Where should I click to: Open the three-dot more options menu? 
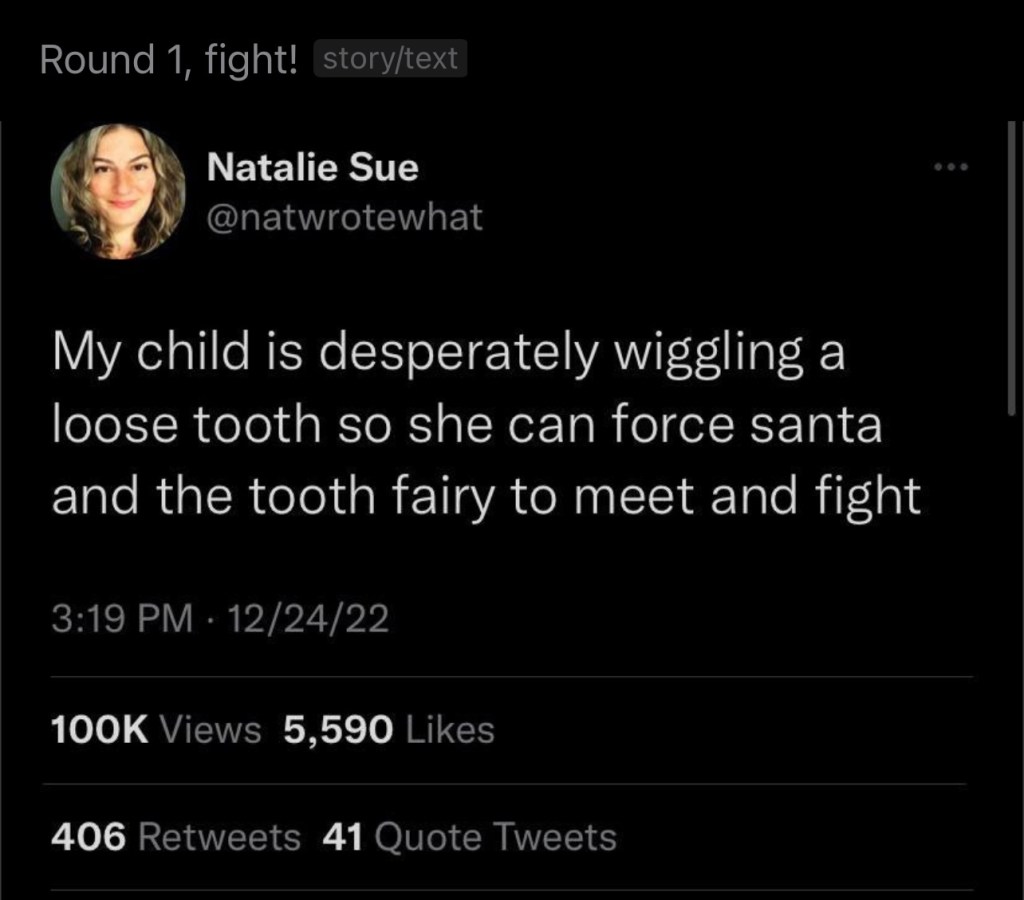tap(949, 168)
